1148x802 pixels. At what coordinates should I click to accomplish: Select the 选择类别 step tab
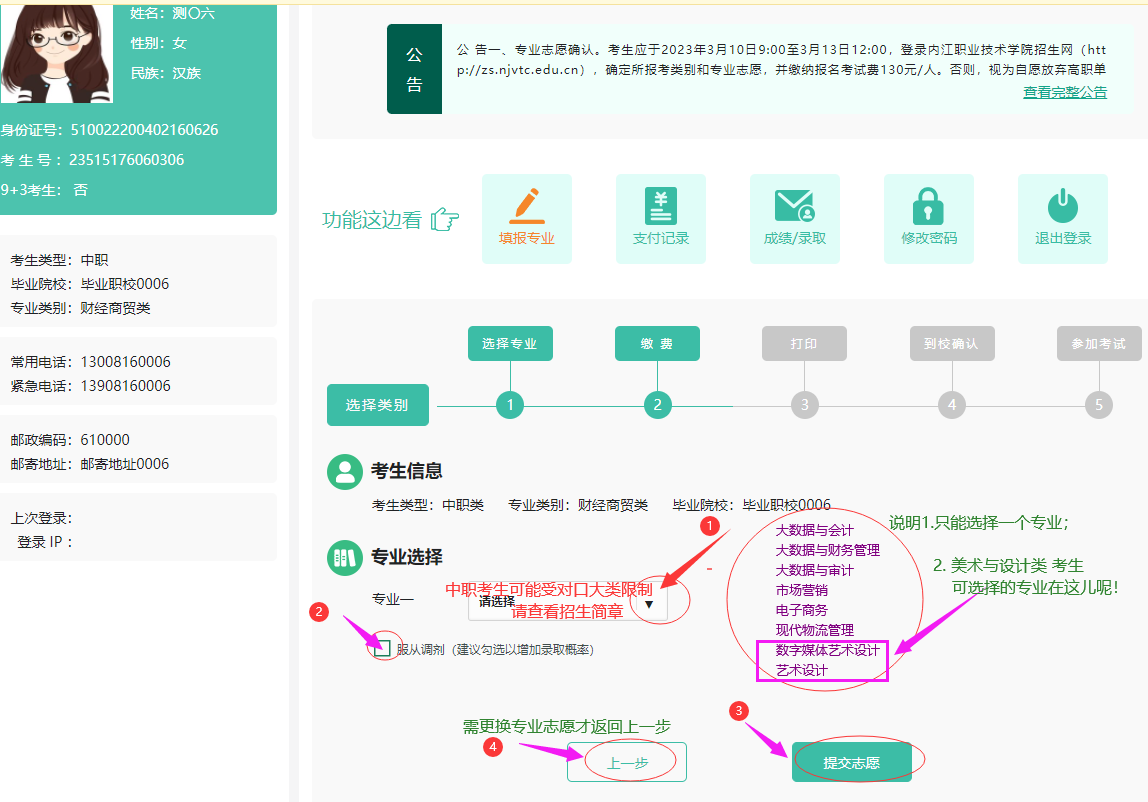pos(377,405)
